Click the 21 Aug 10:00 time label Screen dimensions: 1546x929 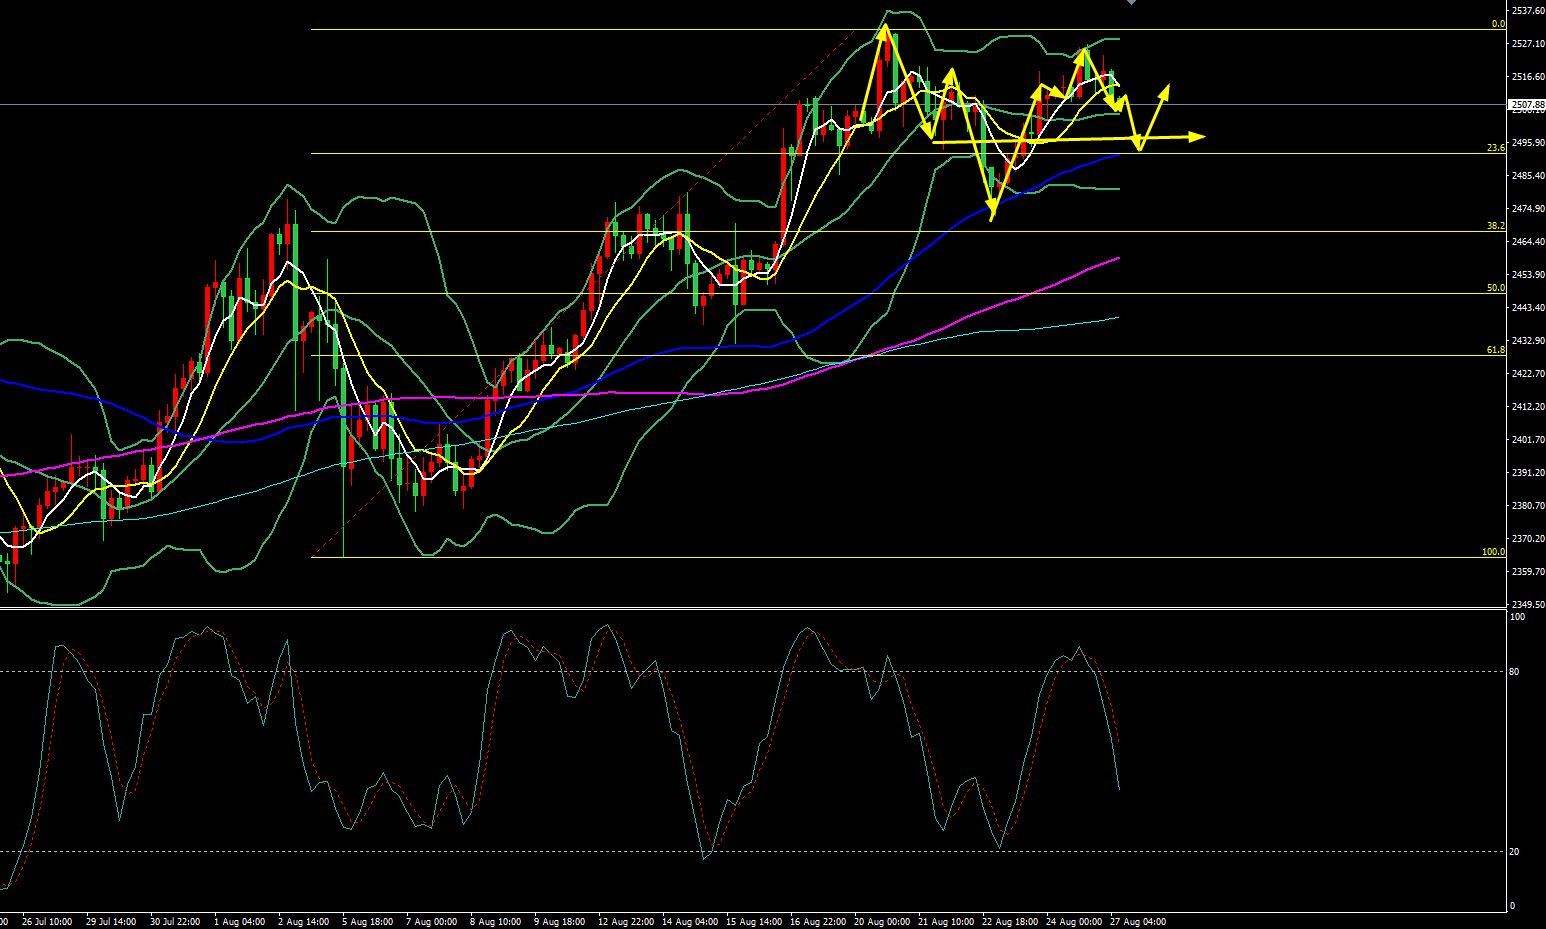click(x=946, y=922)
